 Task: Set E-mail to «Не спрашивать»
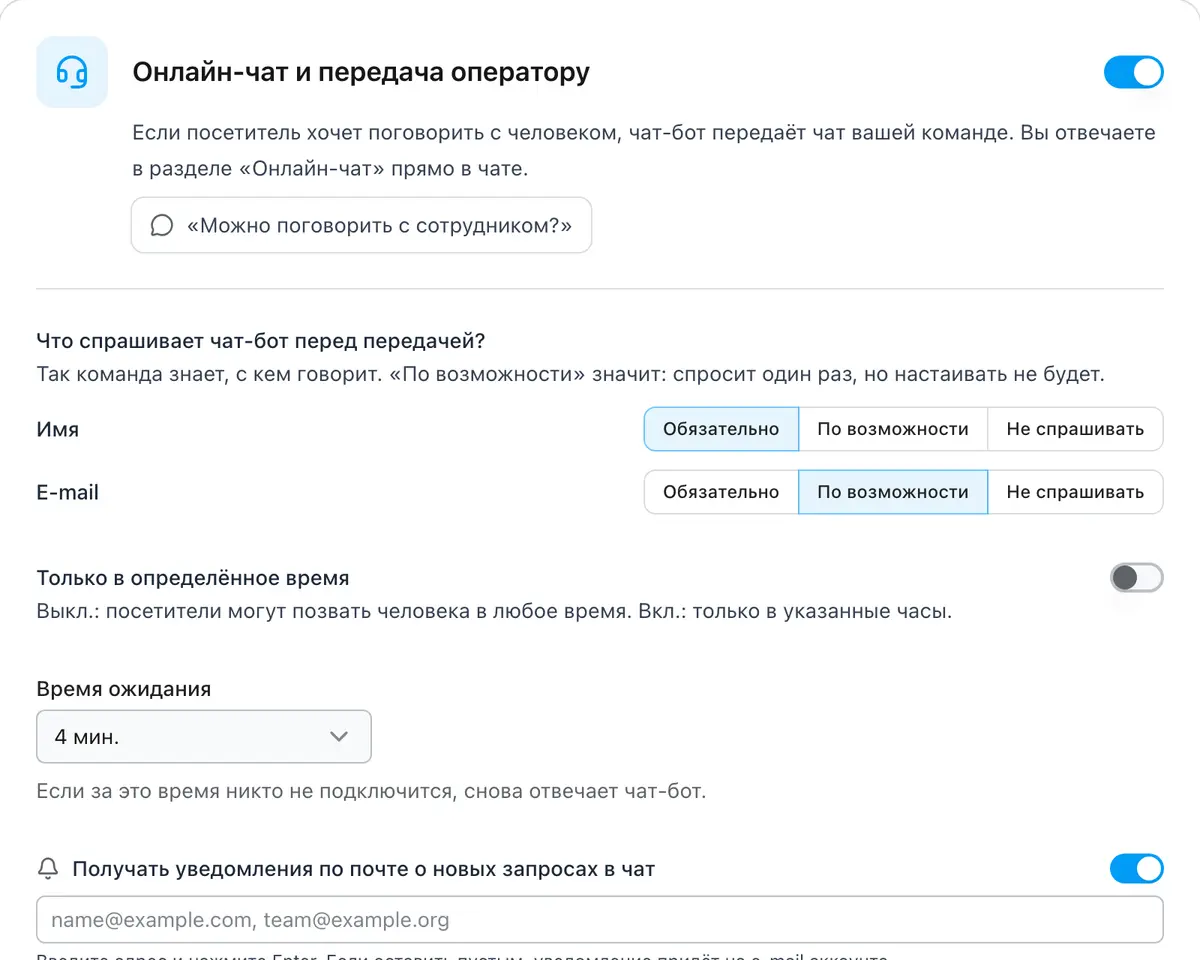point(1075,492)
